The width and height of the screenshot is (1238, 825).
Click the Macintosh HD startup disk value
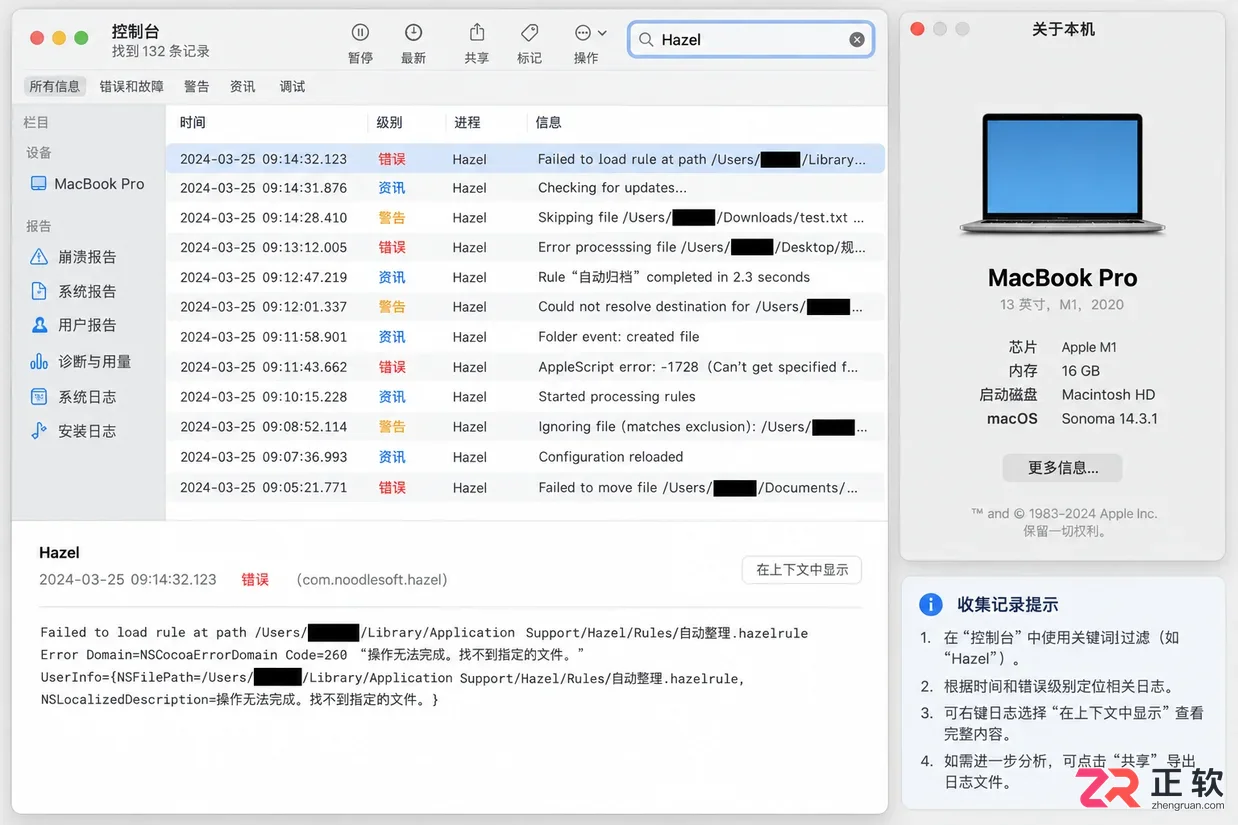tap(1109, 395)
